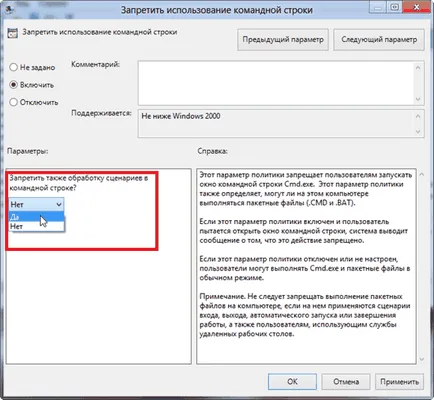Choose 'Нет' in the dropdown list
The image size is (434, 400).
tap(36, 226)
